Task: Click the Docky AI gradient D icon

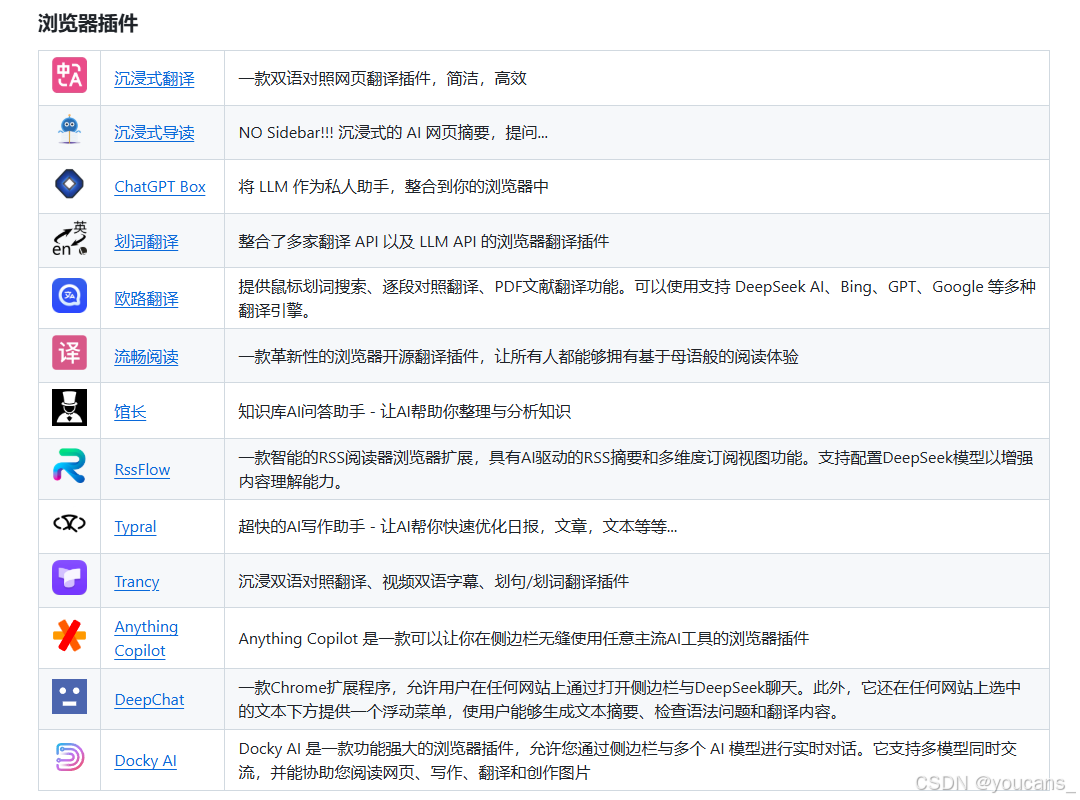Action: click(x=69, y=757)
